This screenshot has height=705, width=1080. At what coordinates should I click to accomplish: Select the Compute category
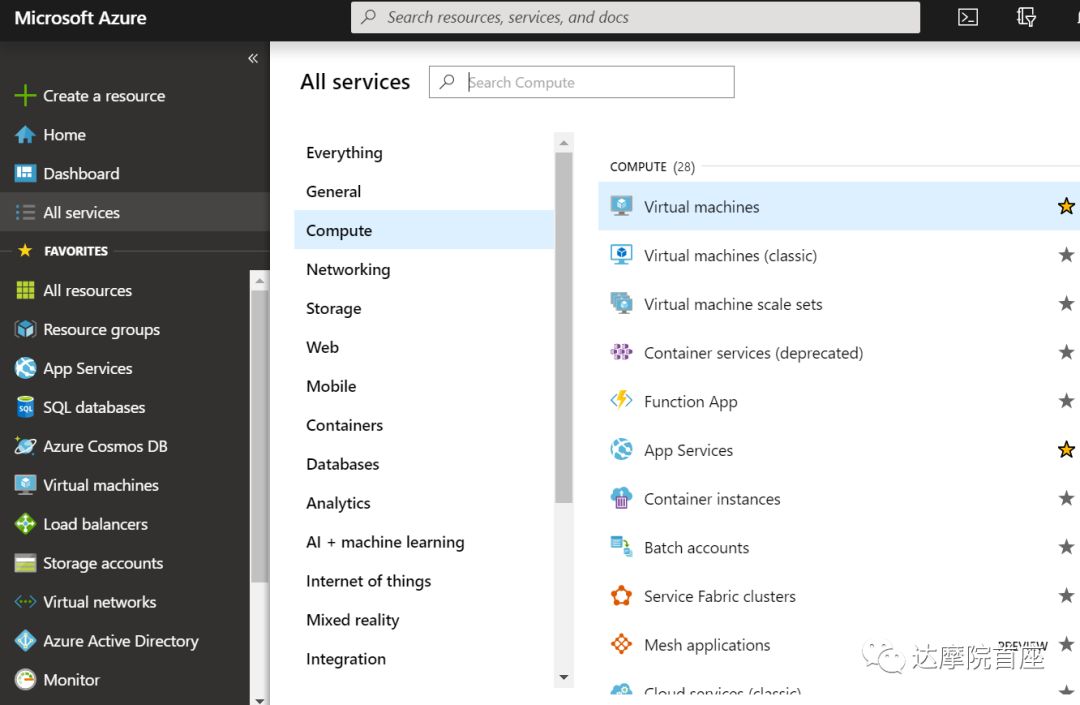pyautogui.click(x=424, y=230)
